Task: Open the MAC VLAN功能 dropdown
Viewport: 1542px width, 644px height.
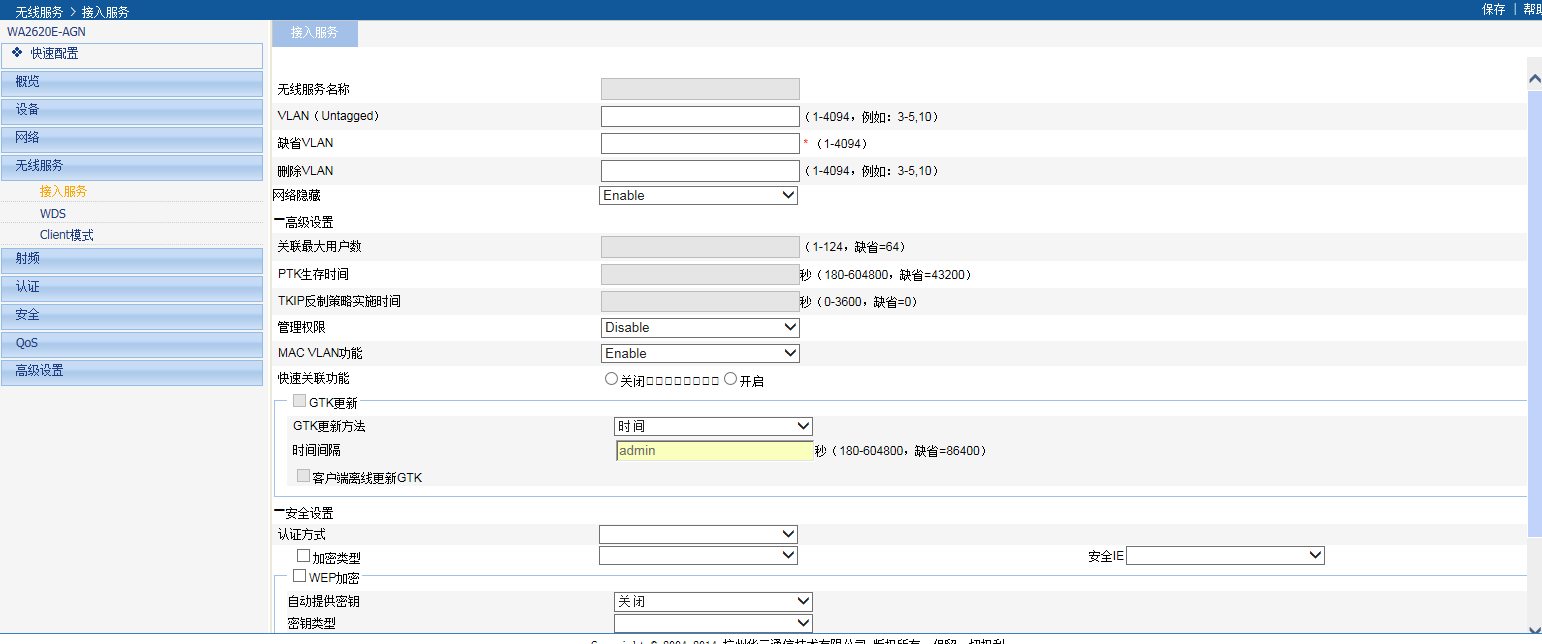Action: 701,354
